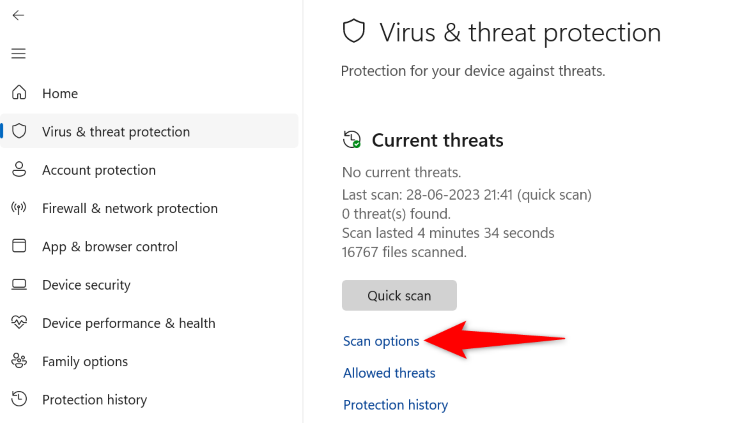The height and width of the screenshot is (423, 730).
Task: Click the Home house icon
Action: 19,93
